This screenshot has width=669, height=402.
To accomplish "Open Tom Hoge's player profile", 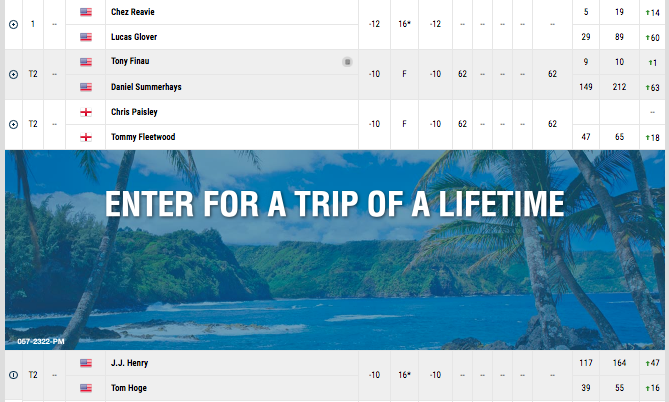I will pos(129,388).
